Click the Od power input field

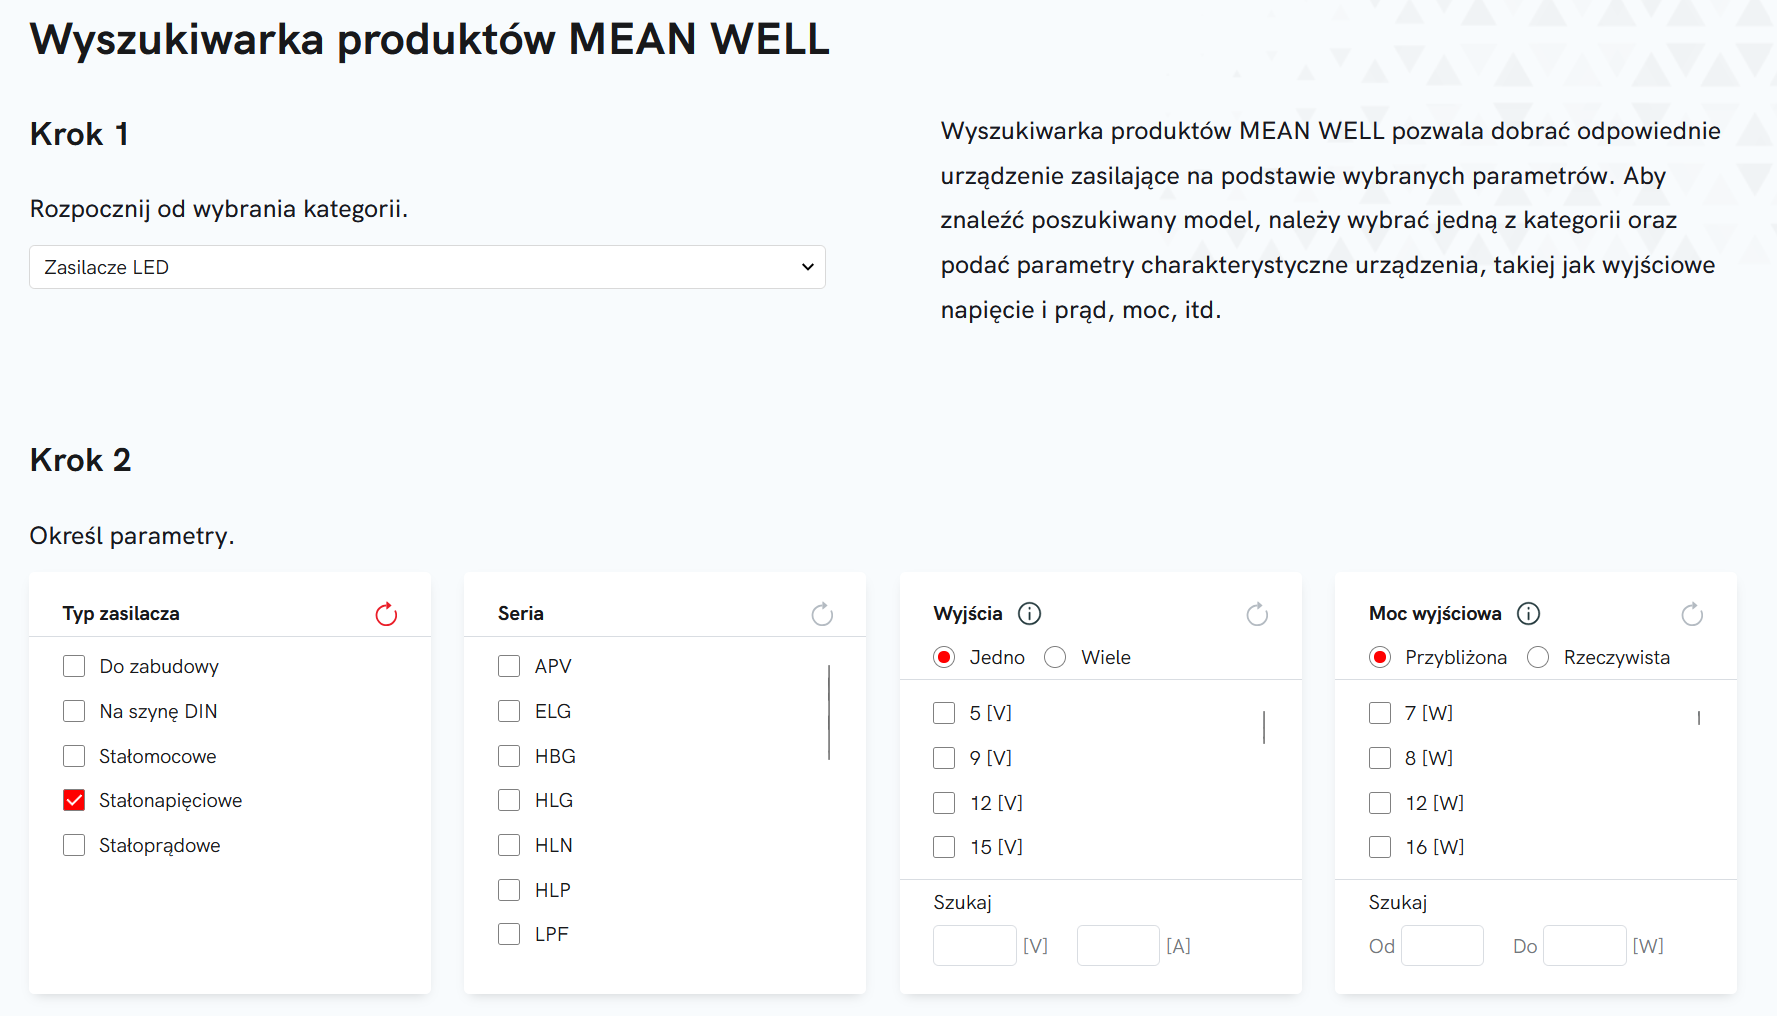1442,945
